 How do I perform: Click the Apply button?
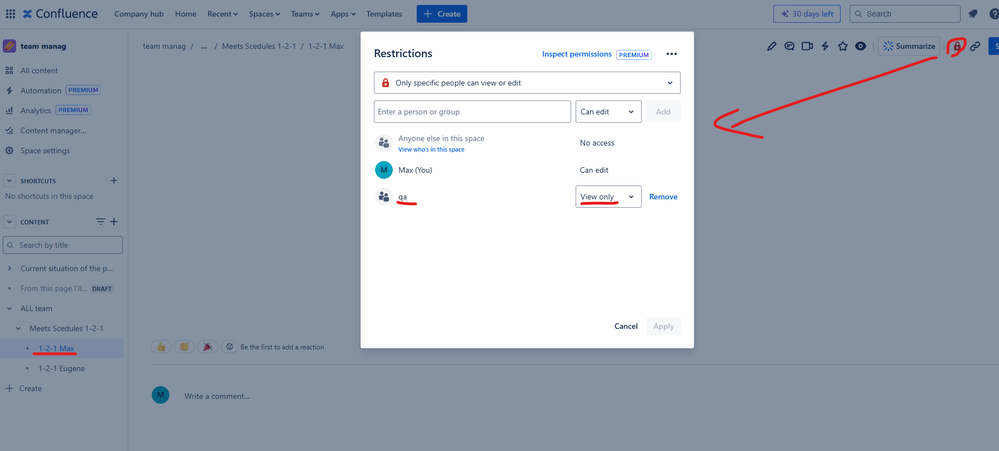pos(663,326)
